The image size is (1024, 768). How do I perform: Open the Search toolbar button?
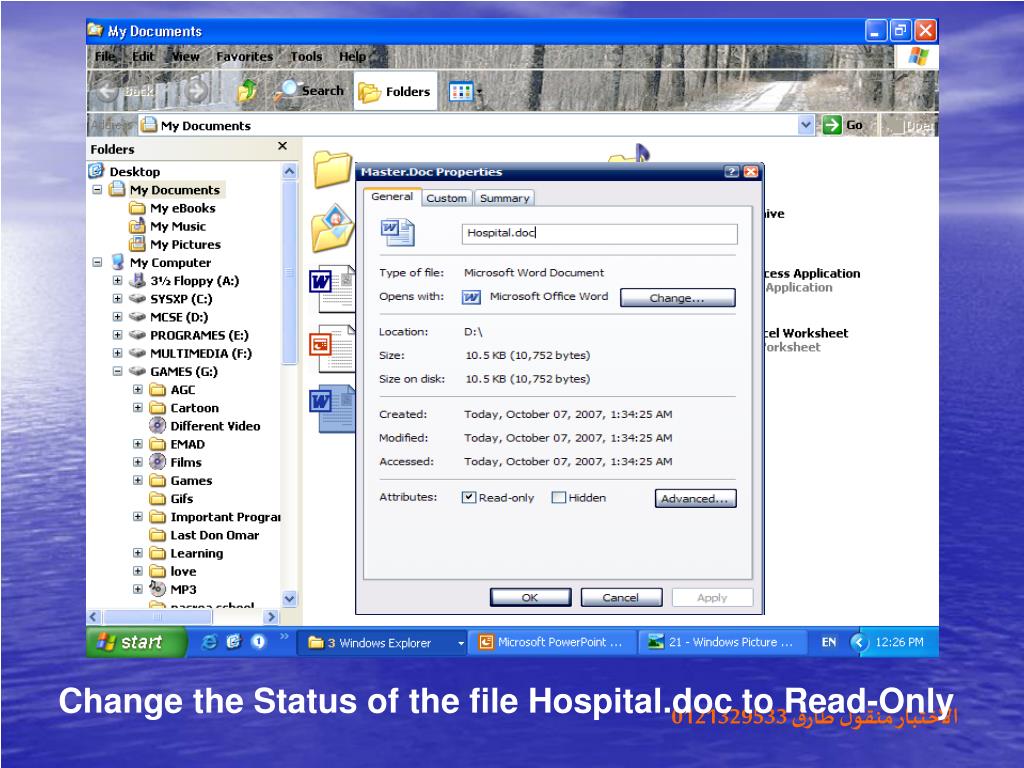pos(310,91)
